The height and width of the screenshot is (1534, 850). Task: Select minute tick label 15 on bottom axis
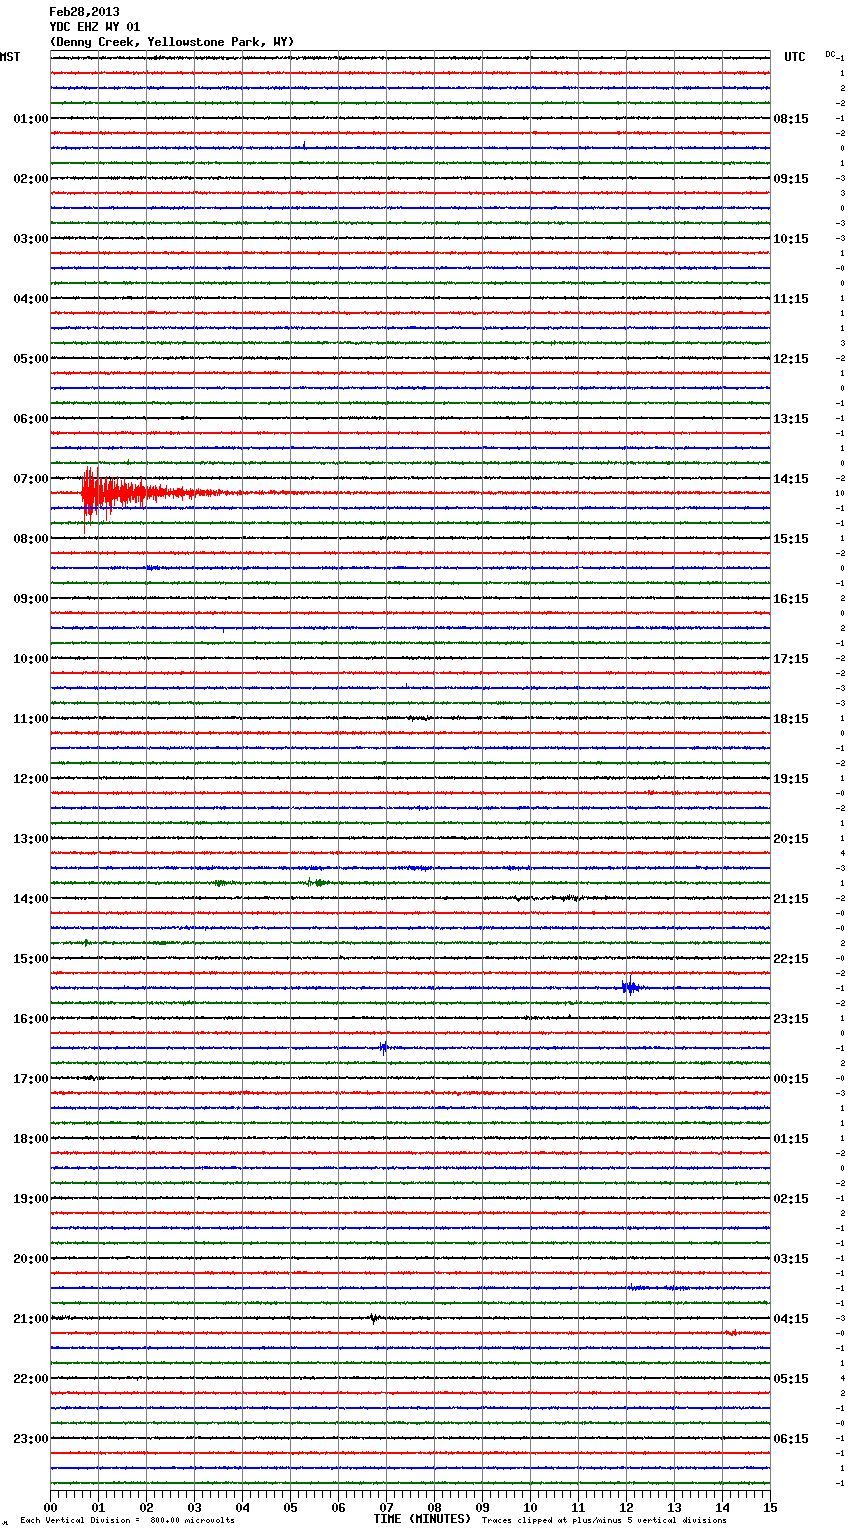770,1508
